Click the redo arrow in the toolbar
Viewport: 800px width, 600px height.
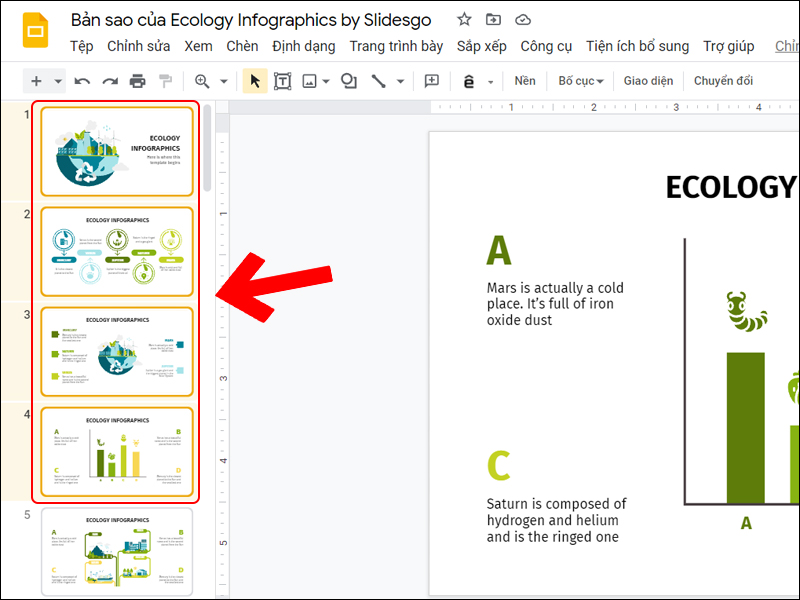[x=110, y=81]
